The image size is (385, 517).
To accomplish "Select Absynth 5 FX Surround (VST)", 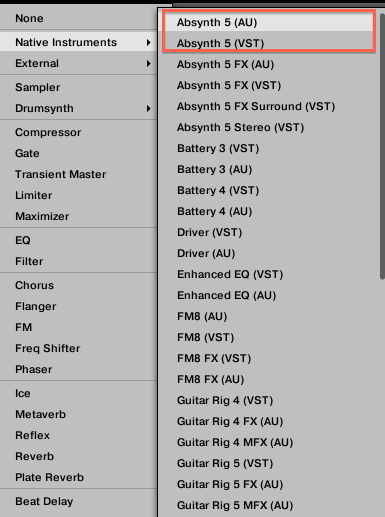I will click(x=269, y=106).
